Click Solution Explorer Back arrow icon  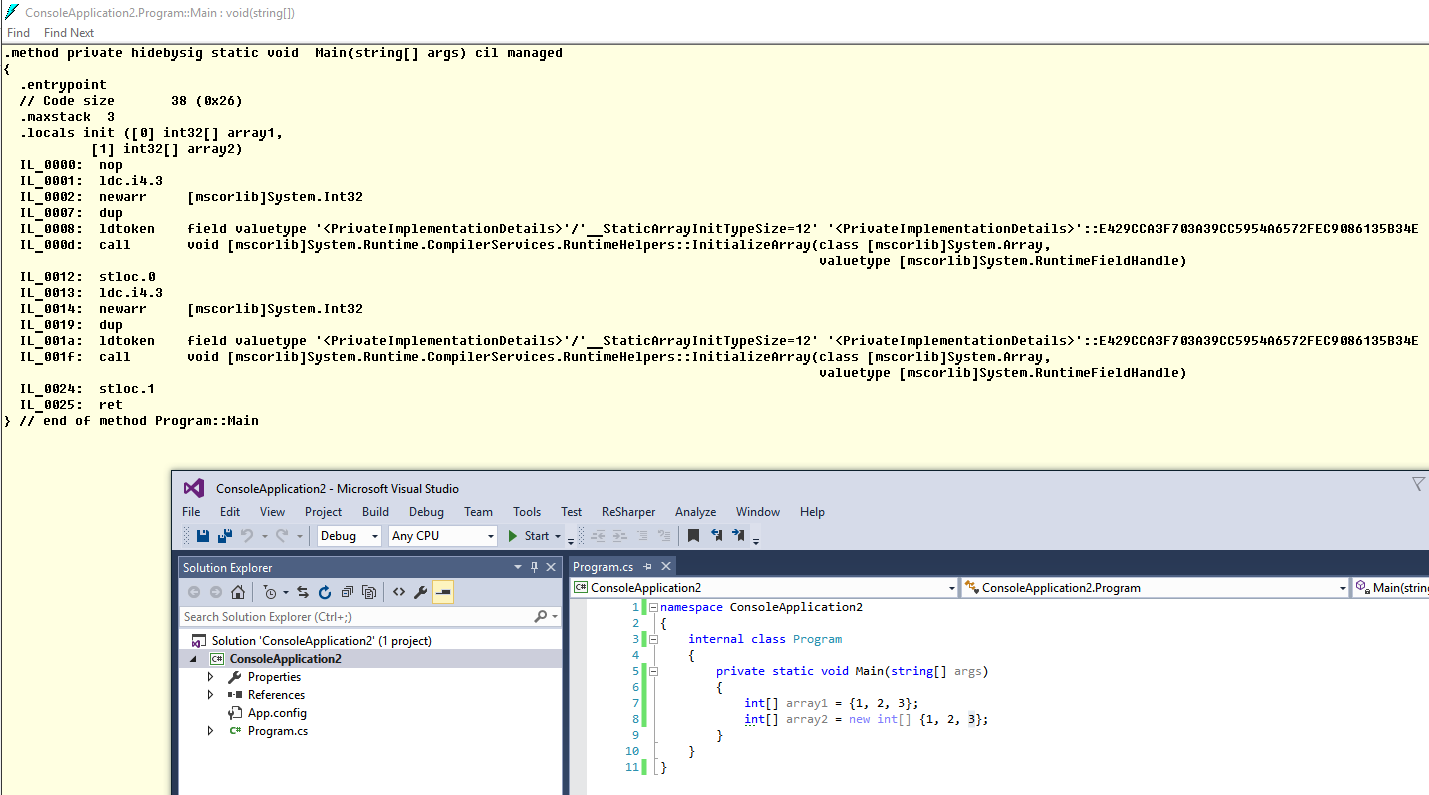194,592
